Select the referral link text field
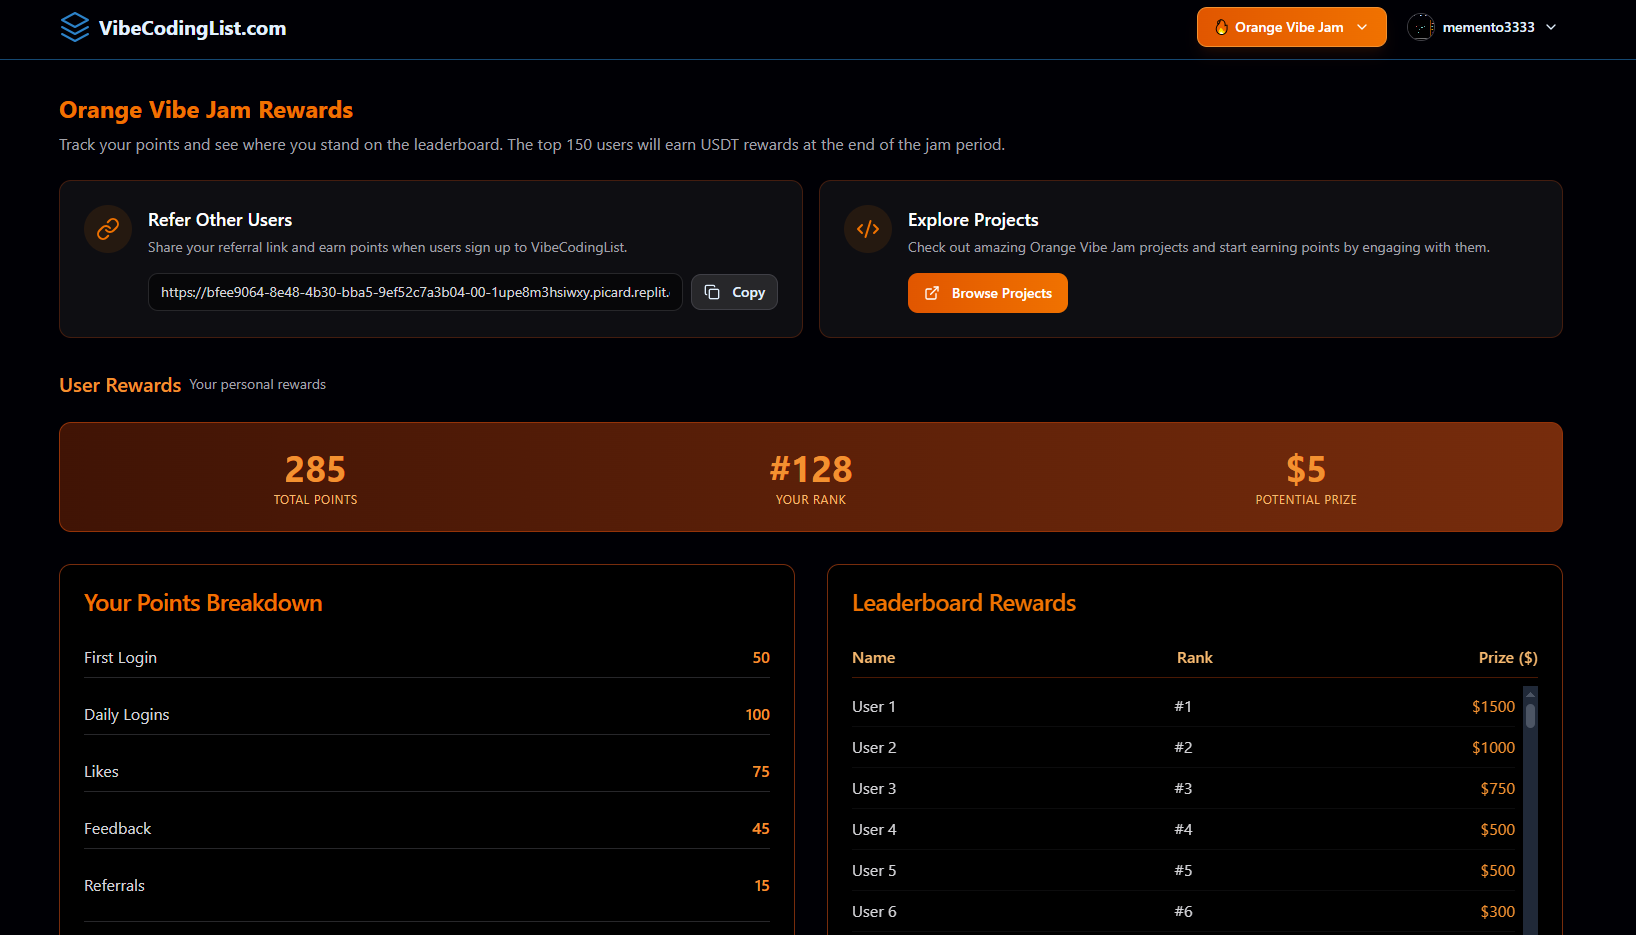The width and height of the screenshot is (1636, 935). click(x=415, y=292)
